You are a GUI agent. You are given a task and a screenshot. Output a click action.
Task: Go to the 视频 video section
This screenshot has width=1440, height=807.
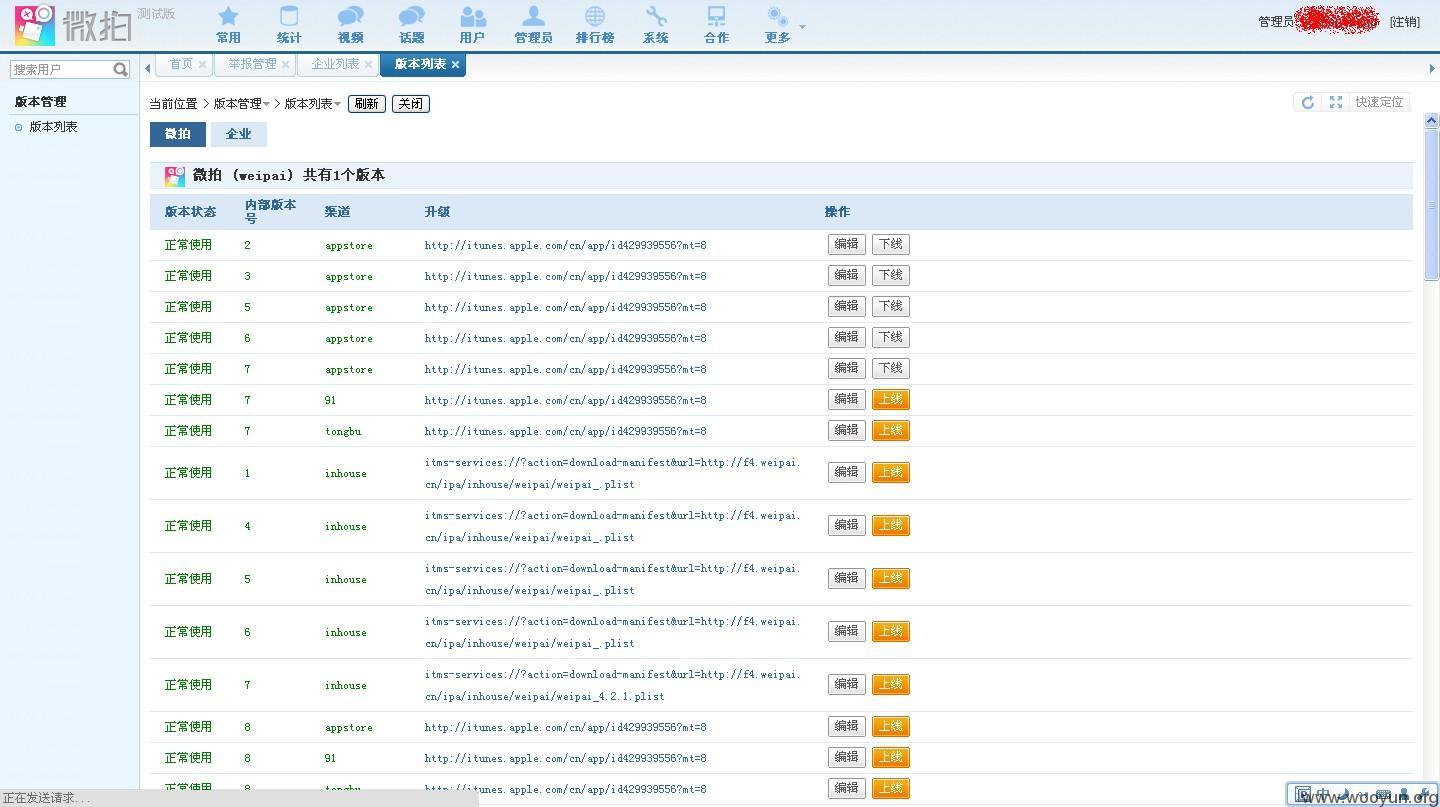coord(350,25)
